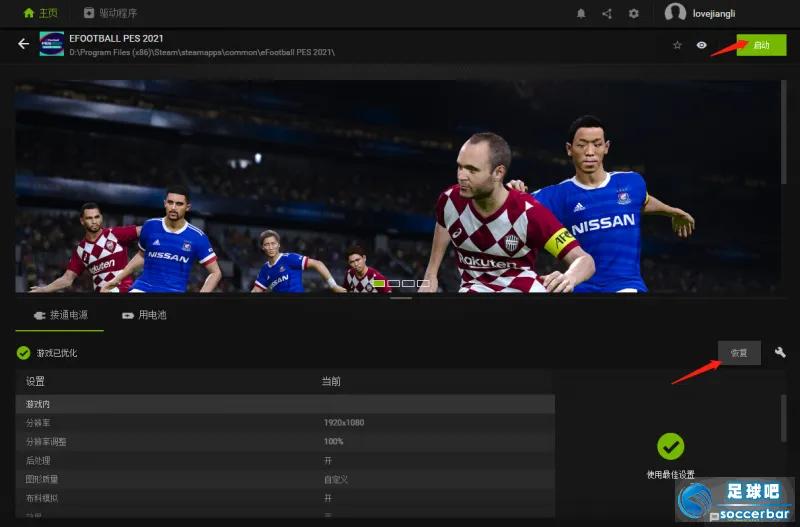Select the 后处理 setting row
This screenshot has width=800, height=527.
pos(285,461)
